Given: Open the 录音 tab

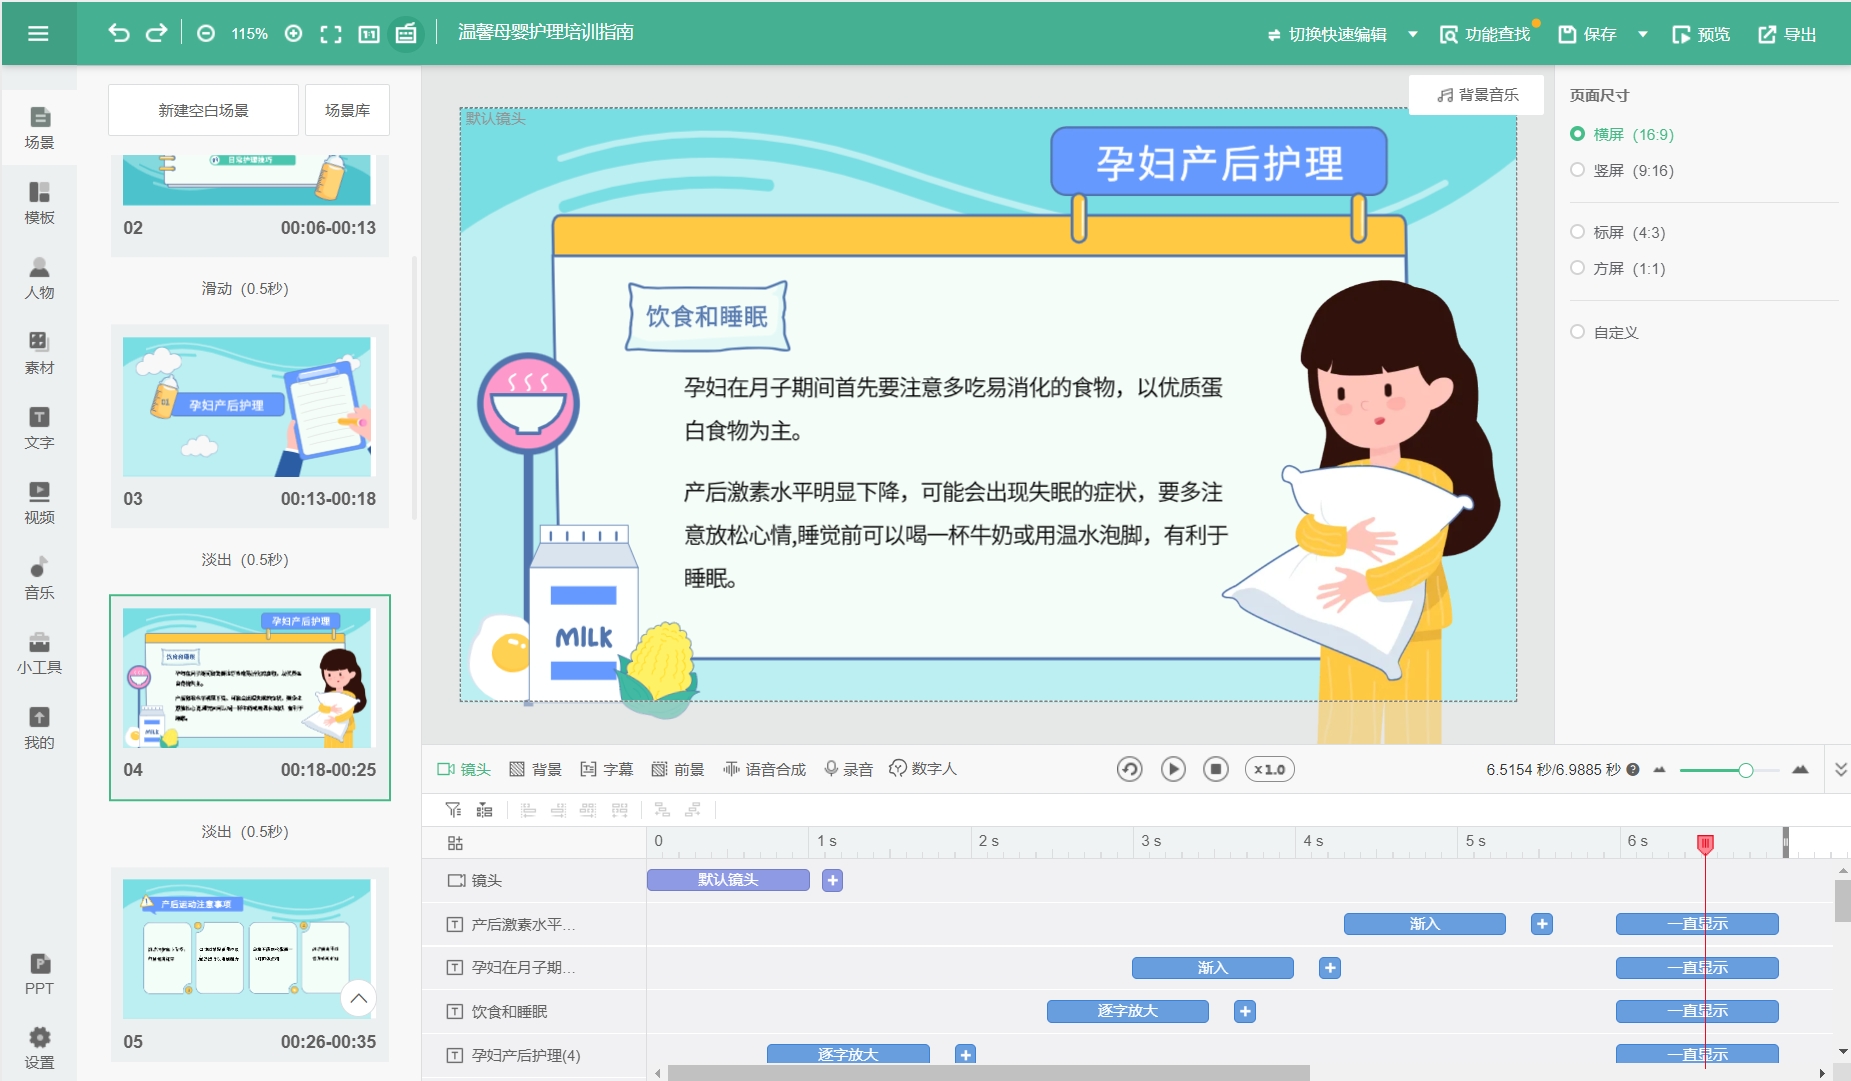Looking at the screenshot, I should (849, 769).
